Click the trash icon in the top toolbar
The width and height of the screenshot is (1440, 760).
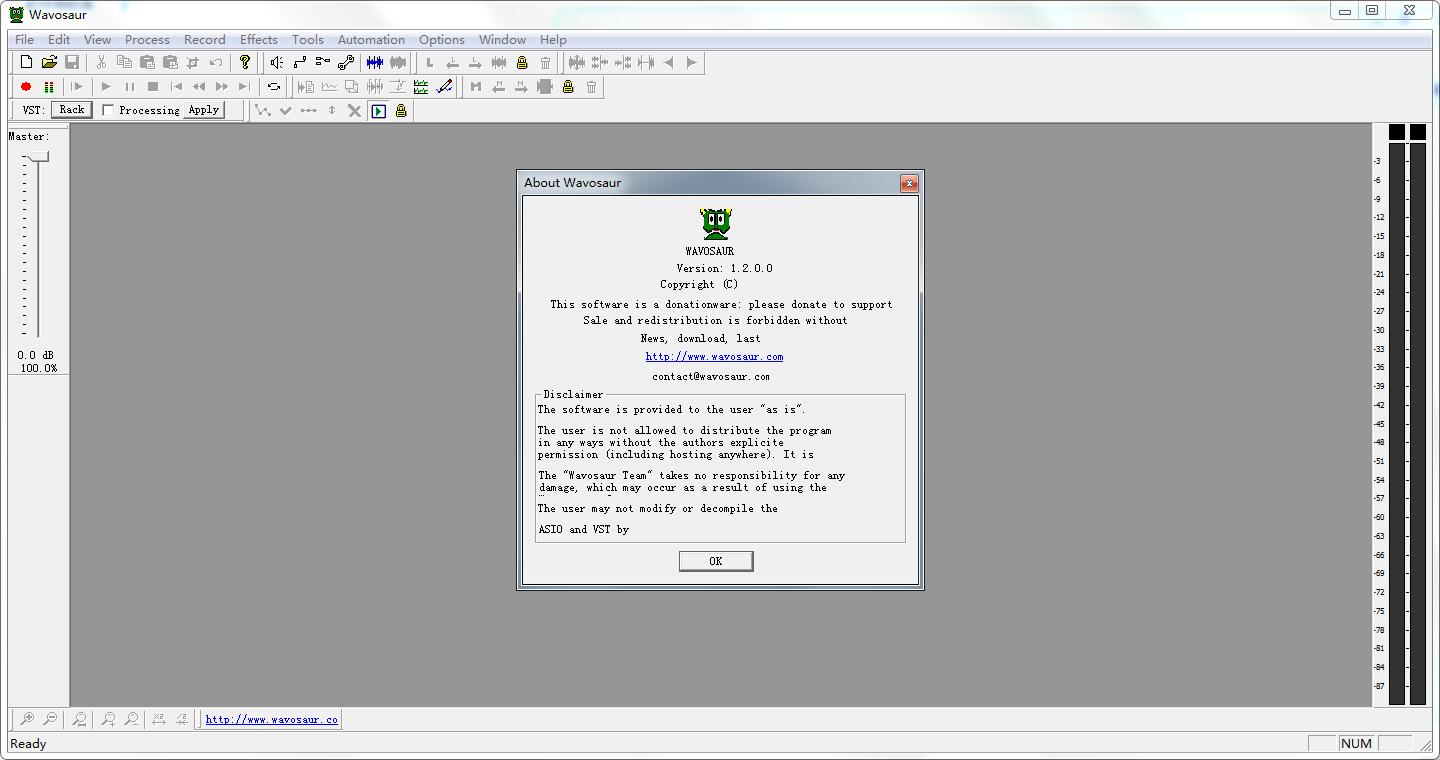(545, 62)
